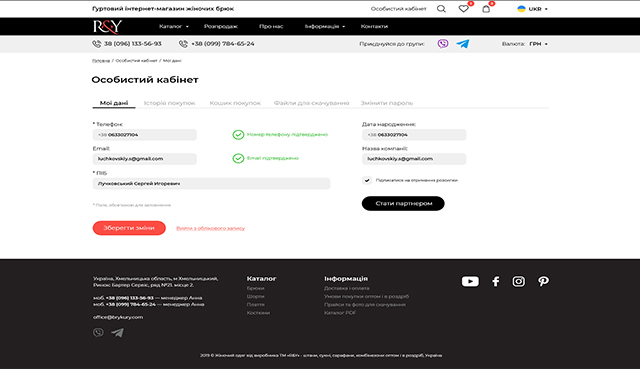640x369 pixels.
Task: Expand the Каталог menu dropdown
Action: pyautogui.click(x=174, y=26)
